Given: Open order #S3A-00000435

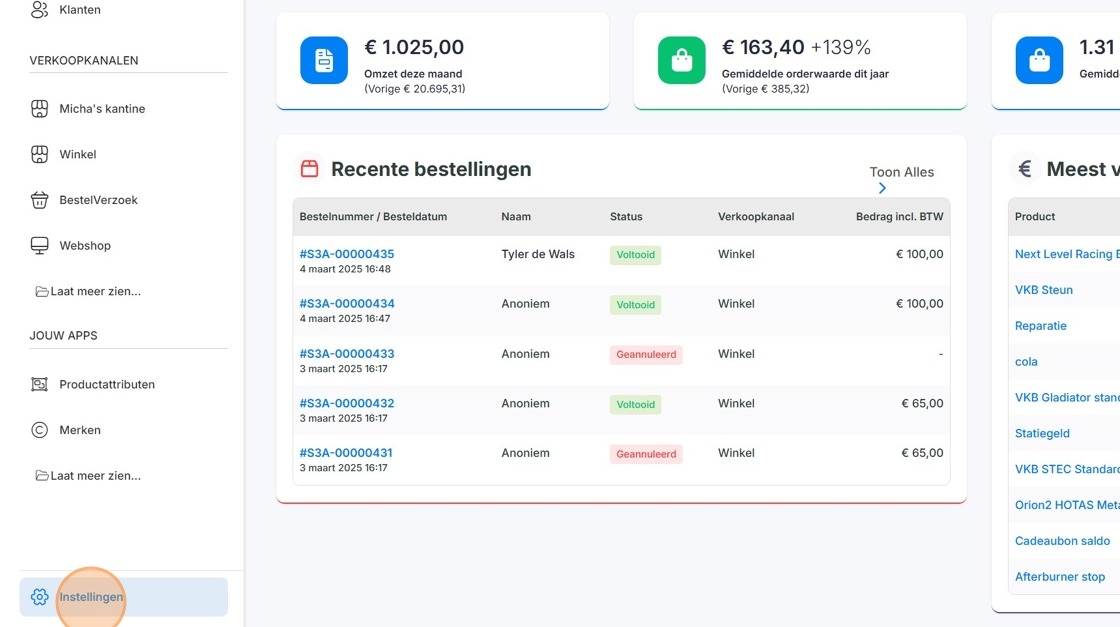Looking at the screenshot, I should point(346,254).
